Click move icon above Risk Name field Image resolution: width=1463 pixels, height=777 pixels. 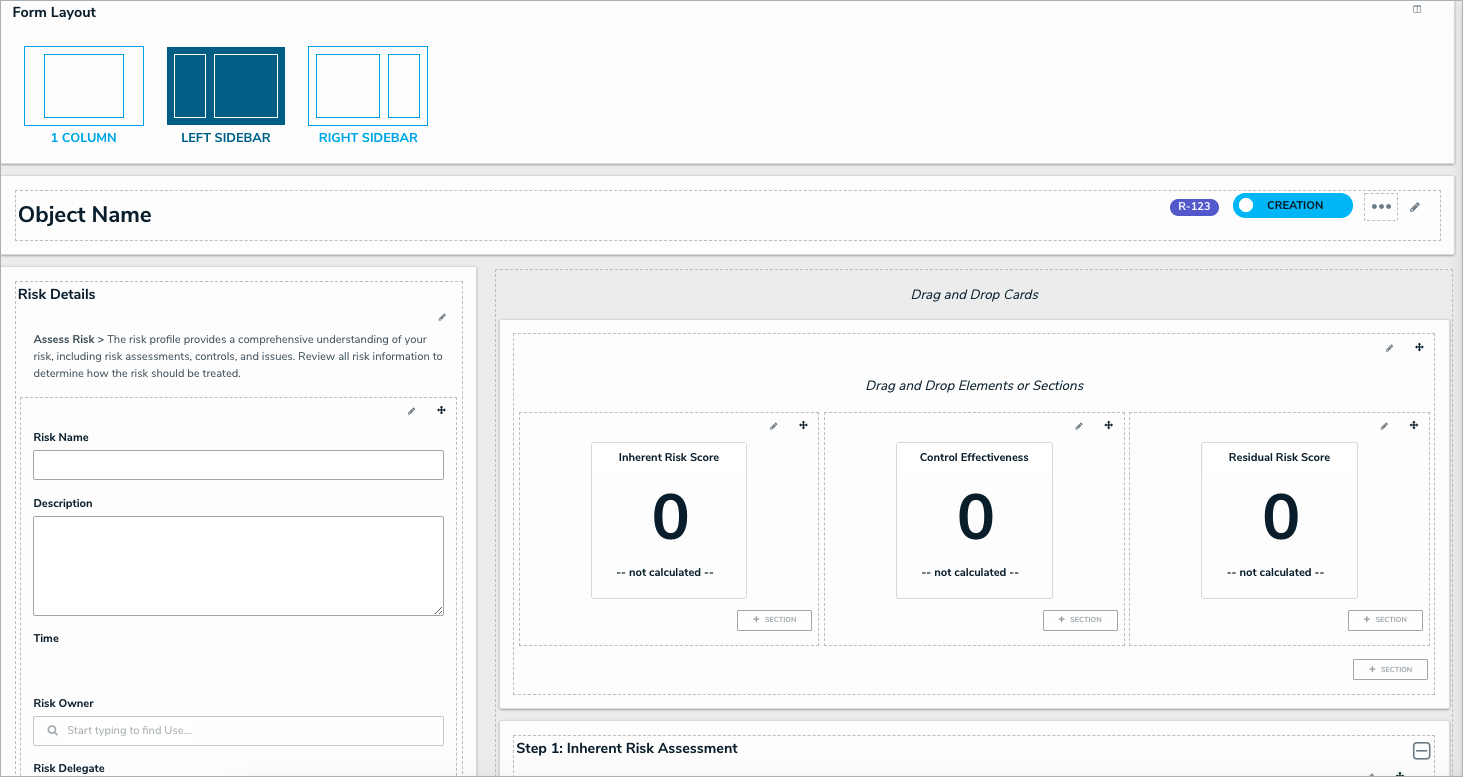coord(441,411)
